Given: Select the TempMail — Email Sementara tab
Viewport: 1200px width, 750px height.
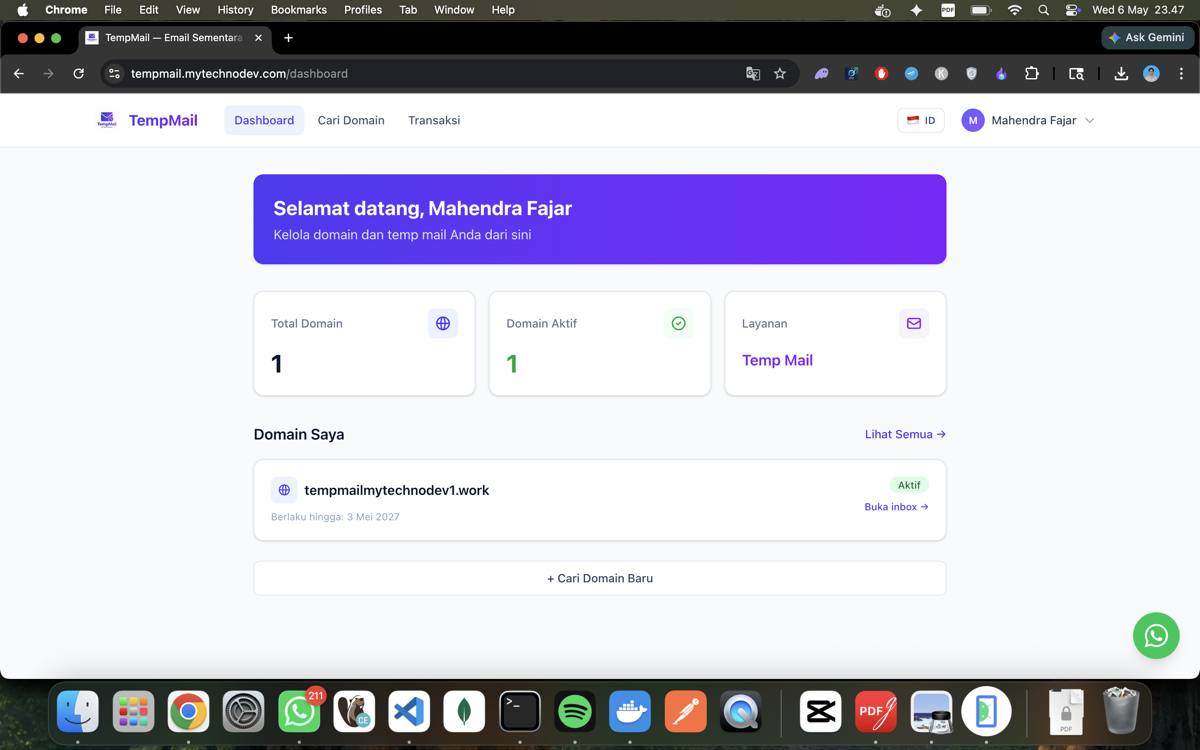Looking at the screenshot, I should click(172, 38).
